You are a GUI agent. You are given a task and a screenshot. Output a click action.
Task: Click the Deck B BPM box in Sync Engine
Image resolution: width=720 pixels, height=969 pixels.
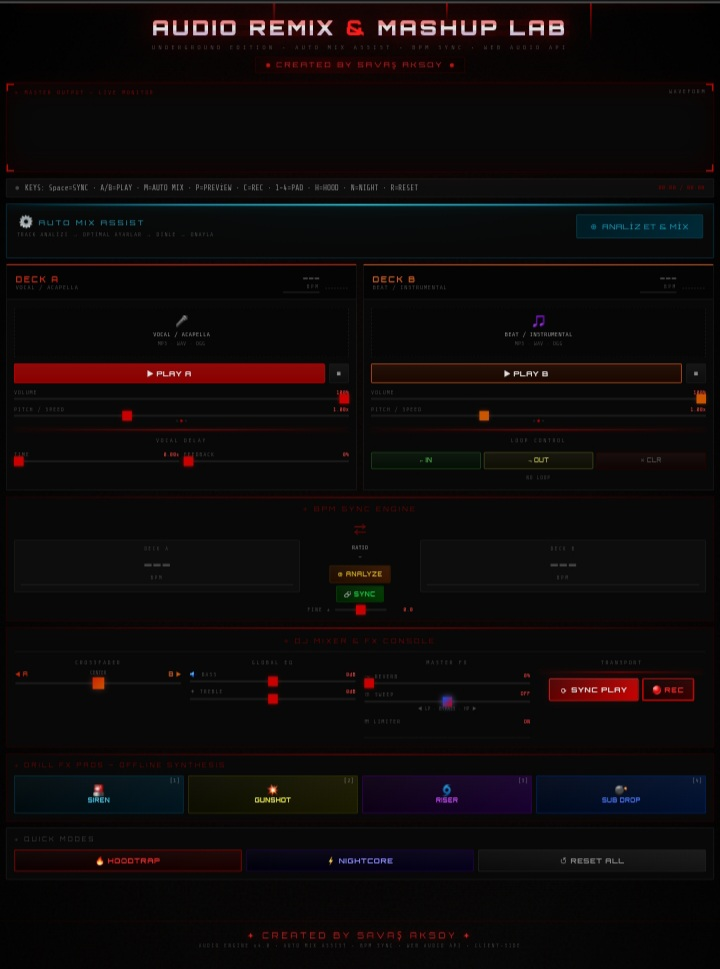[563, 566]
